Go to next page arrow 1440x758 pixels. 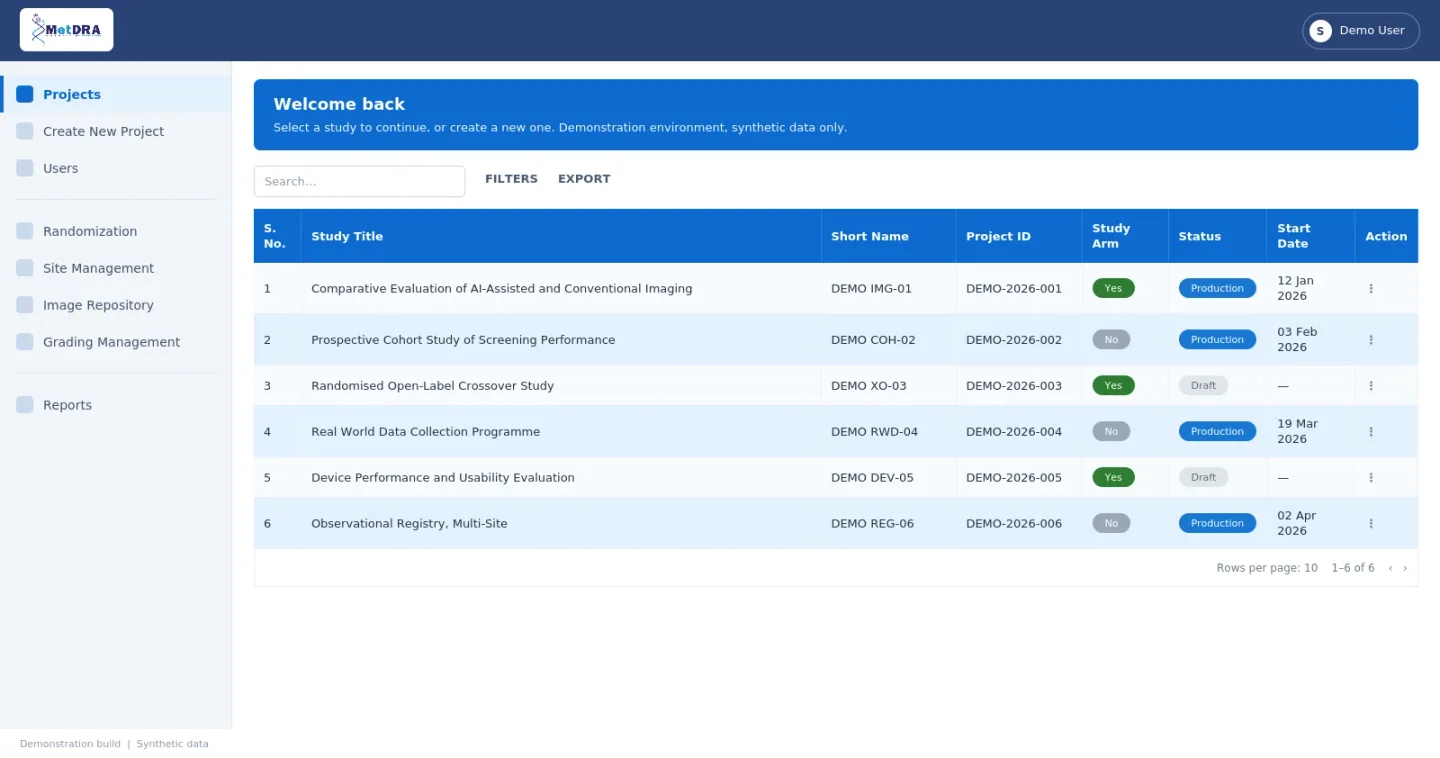click(x=1405, y=568)
